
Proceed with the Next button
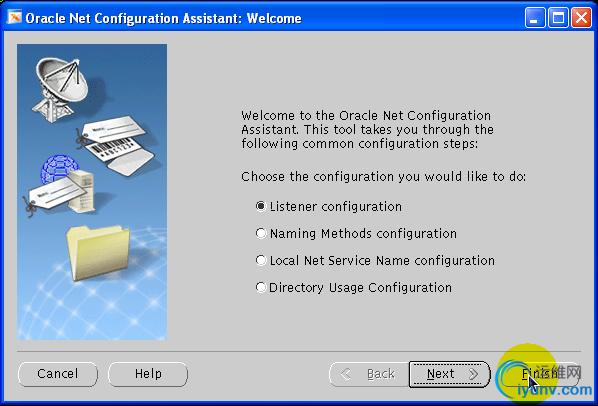pyautogui.click(x=449, y=374)
